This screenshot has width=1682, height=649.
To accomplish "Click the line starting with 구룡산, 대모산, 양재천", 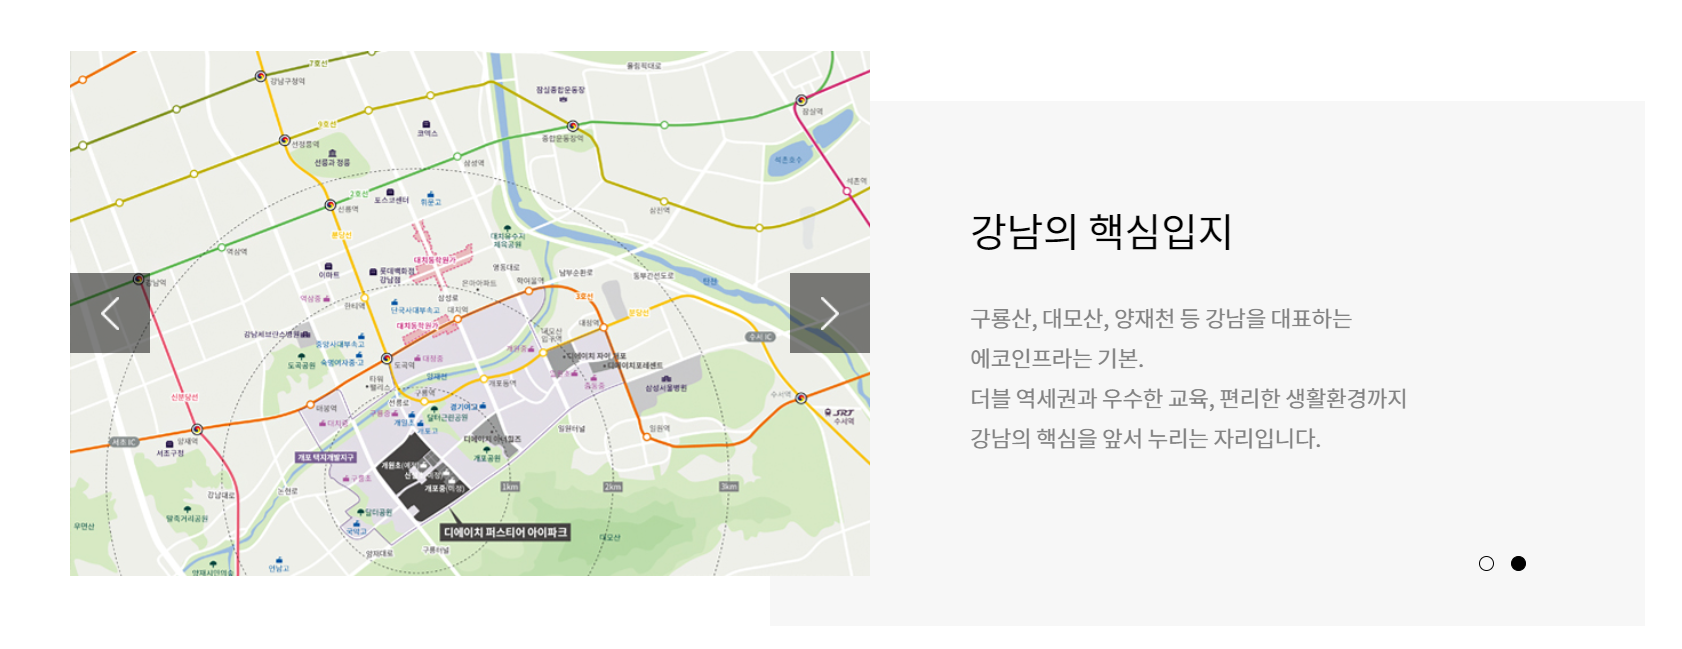I will [x=1161, y=318].
